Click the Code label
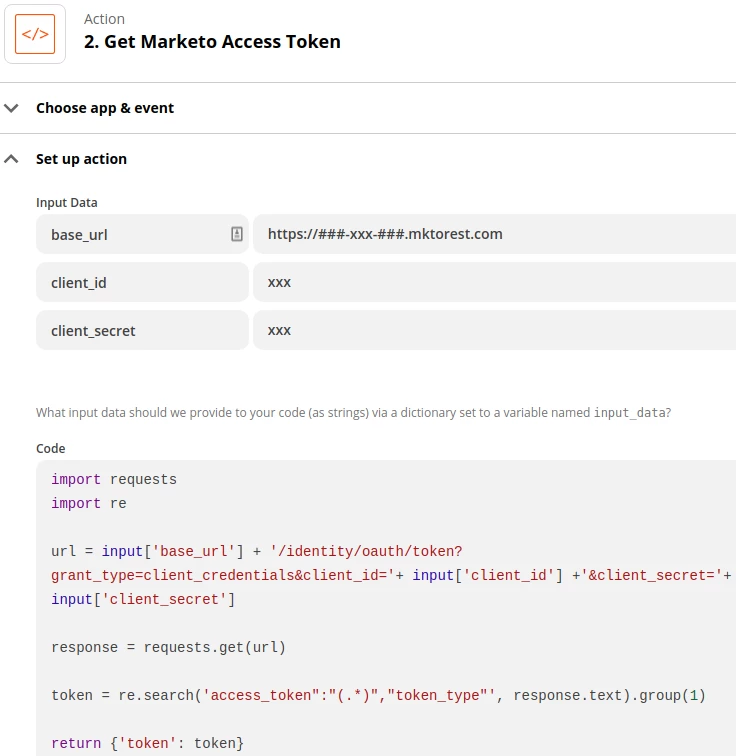The height and width of the screenshot is (756, 736). (x=51, y=448)
